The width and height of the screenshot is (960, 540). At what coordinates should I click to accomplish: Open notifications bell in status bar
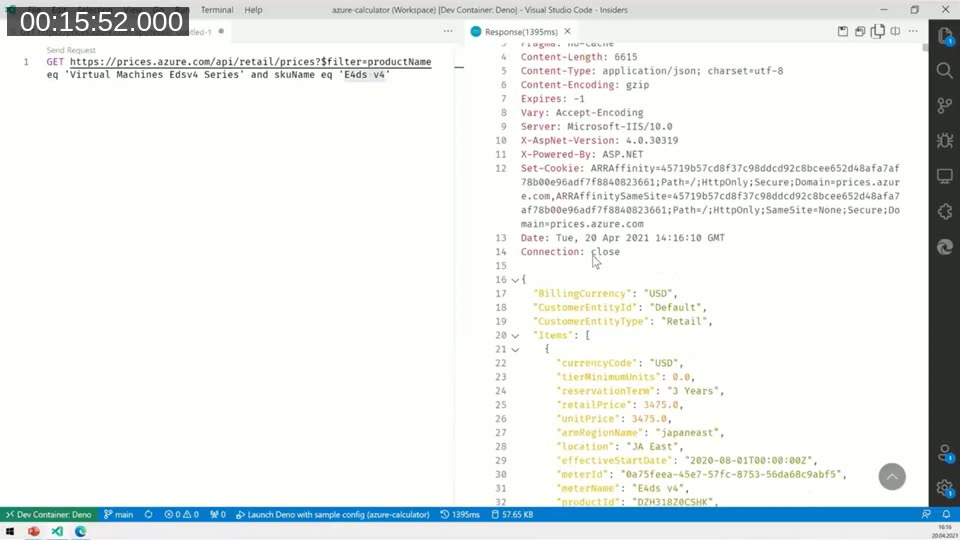pyautogui.click(x=946, y=514)
